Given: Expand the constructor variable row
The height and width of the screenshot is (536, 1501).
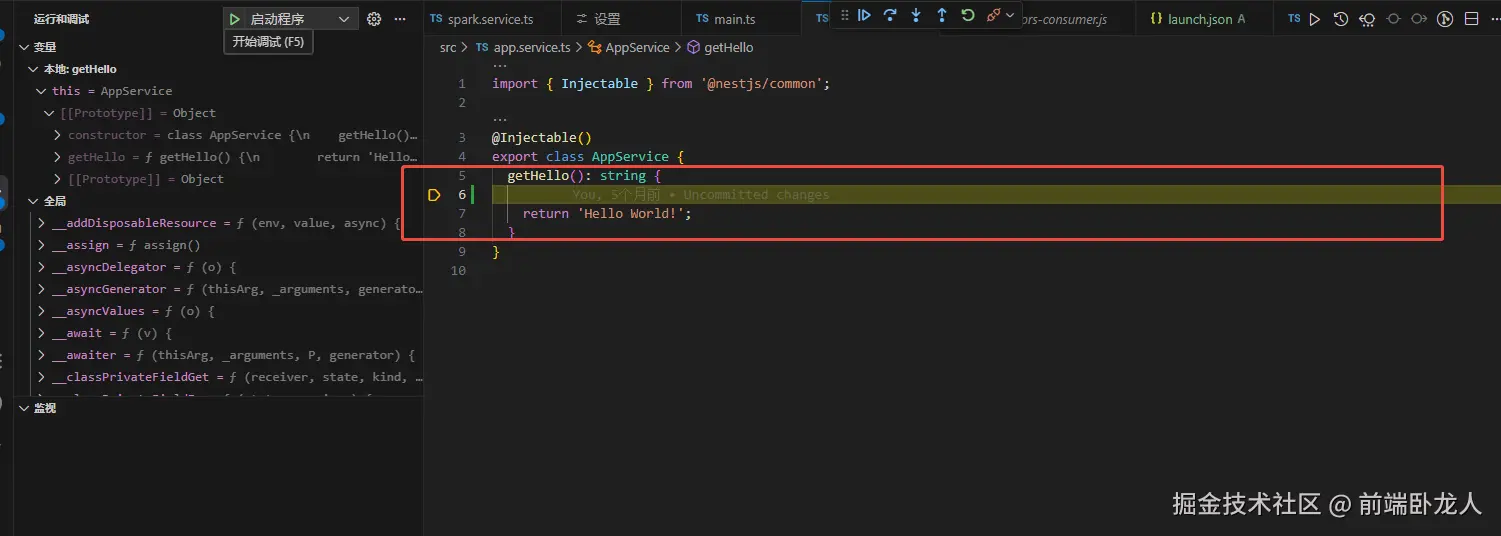Looking at the screenshot, I should click(x=57, y=135).
